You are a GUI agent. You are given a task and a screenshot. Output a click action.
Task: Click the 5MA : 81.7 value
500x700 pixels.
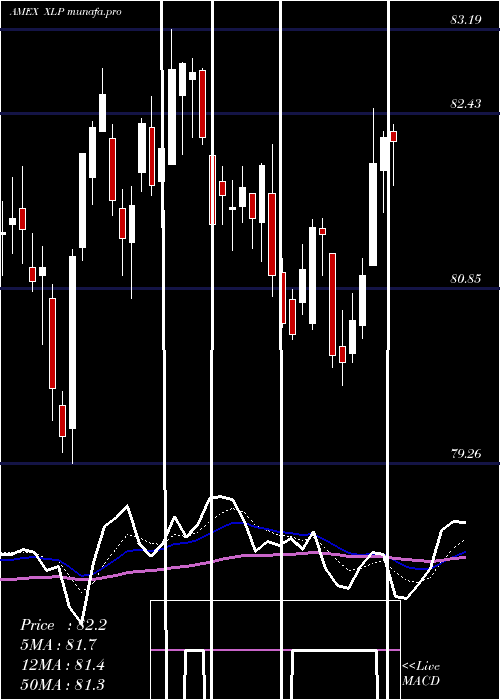(58, 645)
